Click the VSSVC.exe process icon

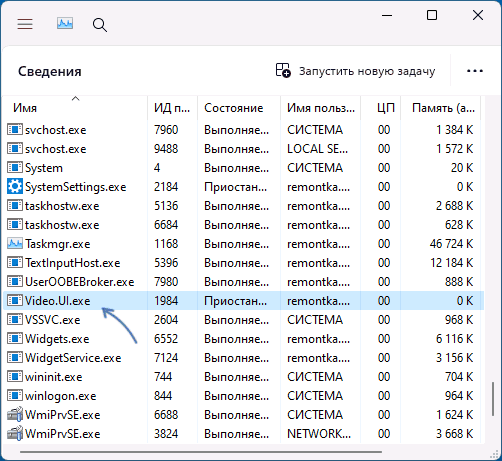[15, 320]
